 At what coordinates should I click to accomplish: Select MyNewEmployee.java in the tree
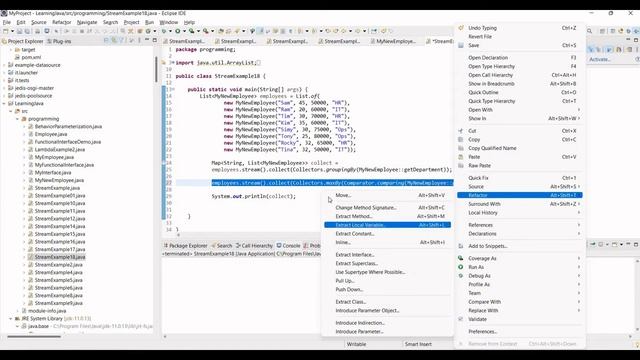59,180
